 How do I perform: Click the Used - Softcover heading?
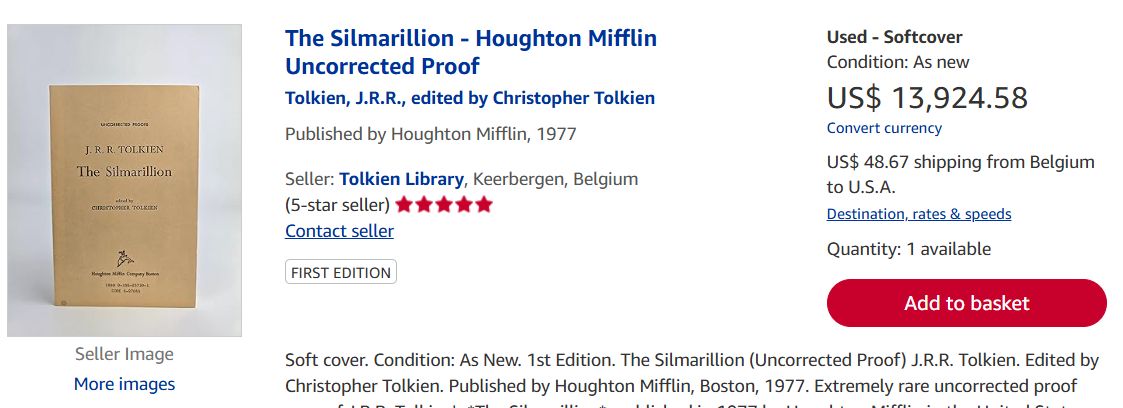894,38
